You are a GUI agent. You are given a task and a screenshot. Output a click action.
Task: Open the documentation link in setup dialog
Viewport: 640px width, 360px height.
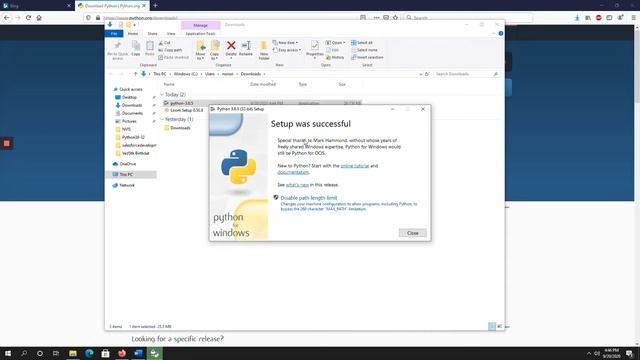pyautogui.click(x=293, y=172)
